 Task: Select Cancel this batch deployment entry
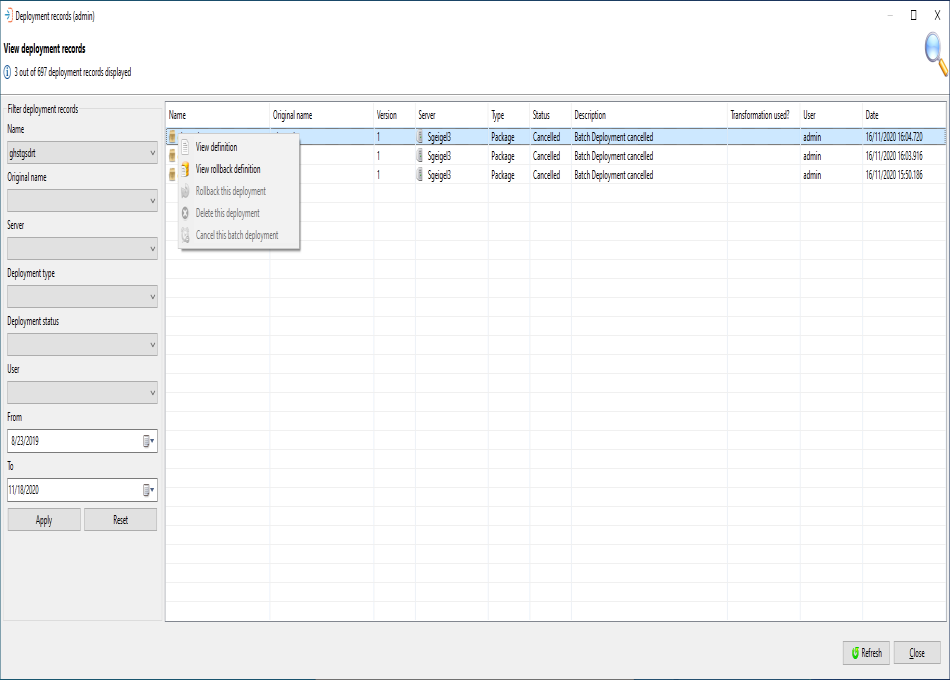coord(239,235)
